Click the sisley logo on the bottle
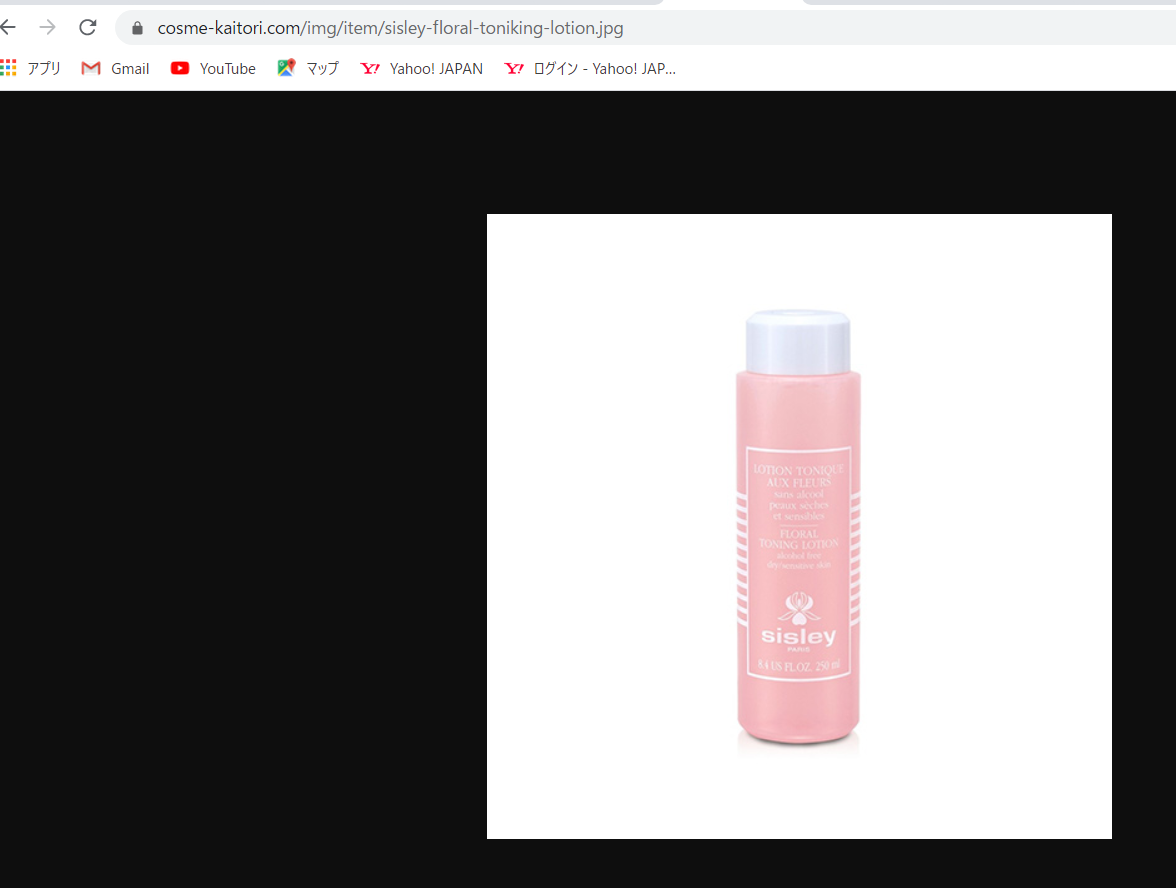This screenshot has height=888, width=1176. [797, 636]
